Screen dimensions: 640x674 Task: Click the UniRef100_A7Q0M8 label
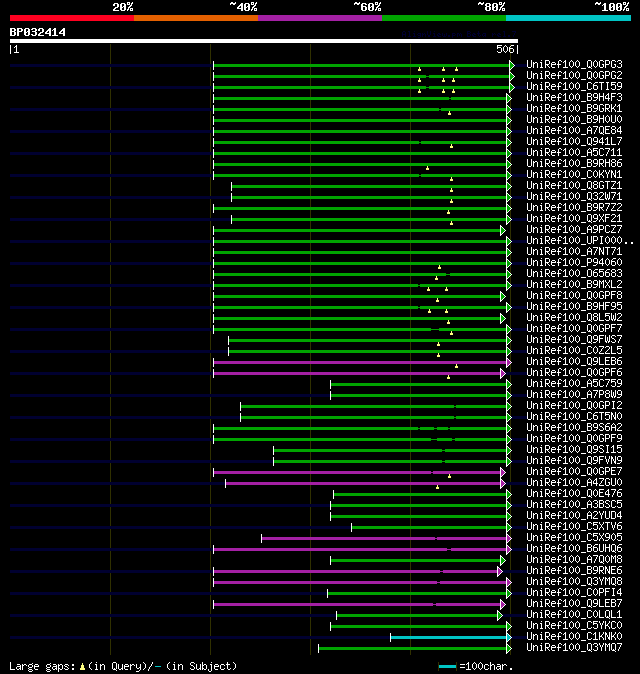click(574, 560)
